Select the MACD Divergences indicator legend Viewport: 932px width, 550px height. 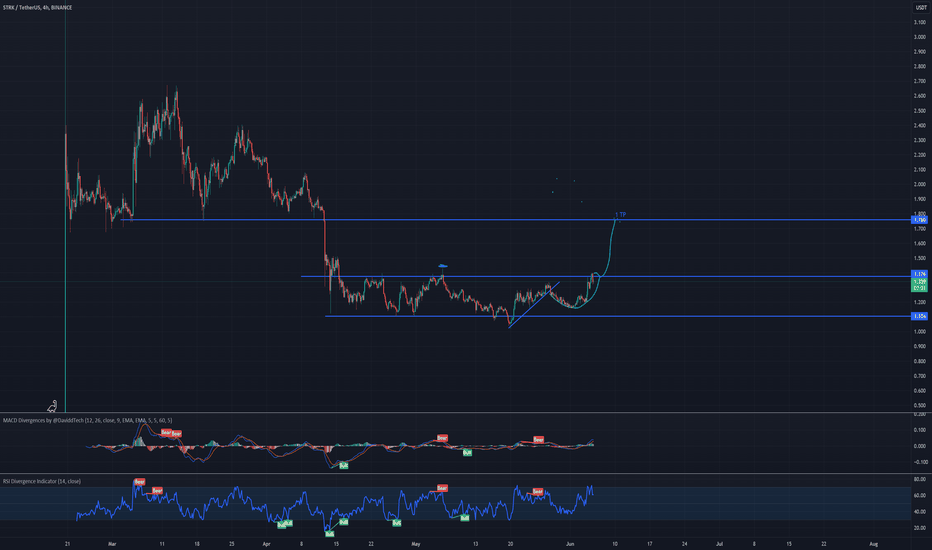click(87, 420)
